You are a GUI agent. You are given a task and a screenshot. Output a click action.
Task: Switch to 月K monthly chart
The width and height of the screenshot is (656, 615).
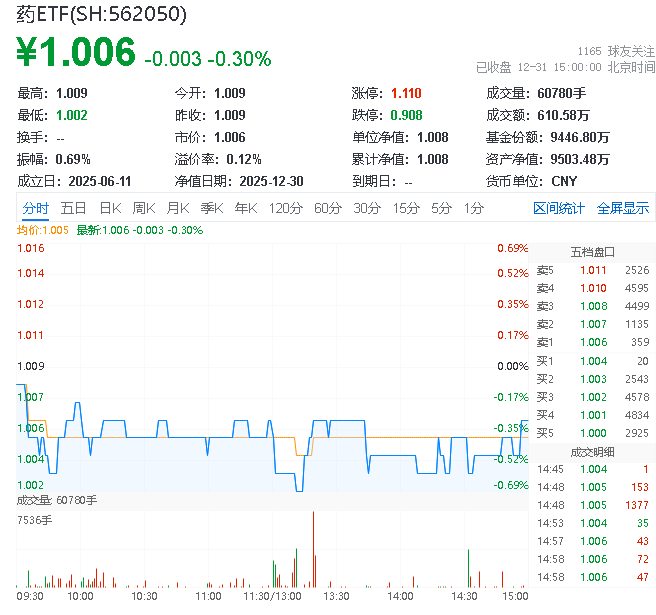[x=178, y=208]
